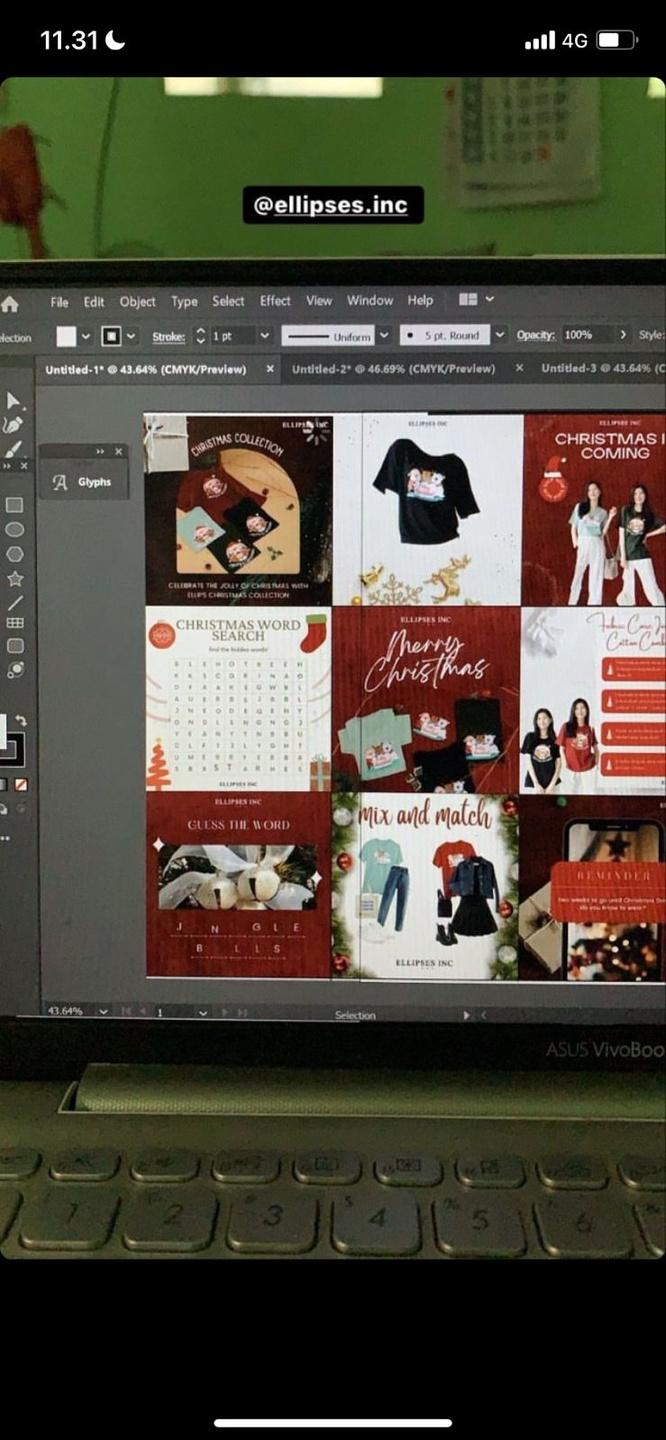Open the Effect menu
This screenshot has height=1440, width=666.
tap(275, 300)
